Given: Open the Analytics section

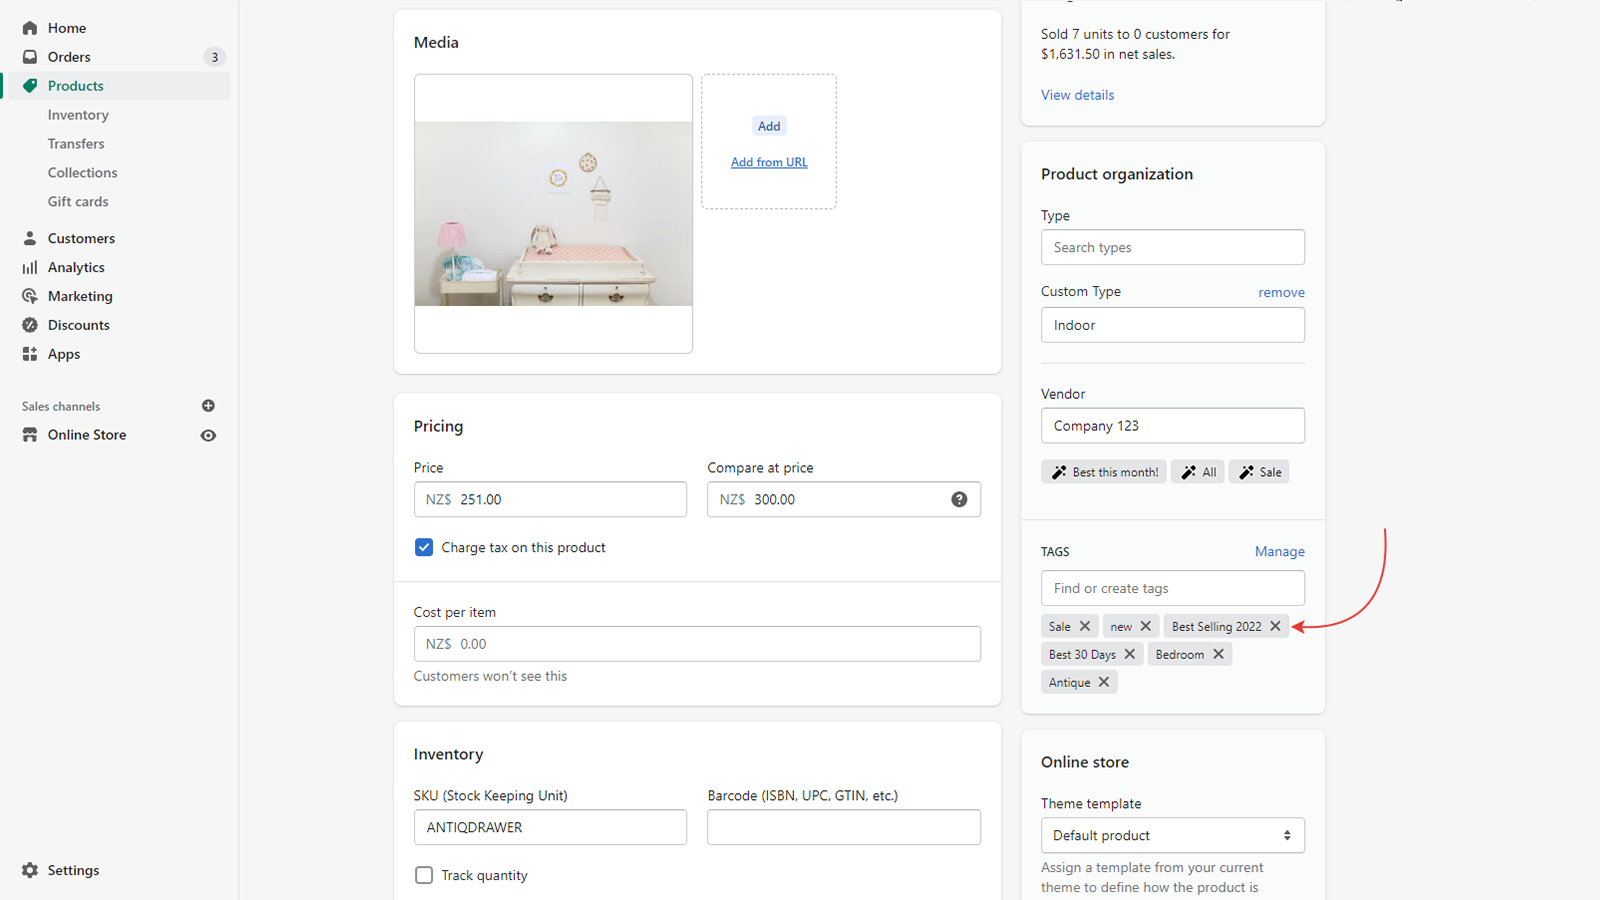Looking at the screenshot, I should tap(76, 267).
